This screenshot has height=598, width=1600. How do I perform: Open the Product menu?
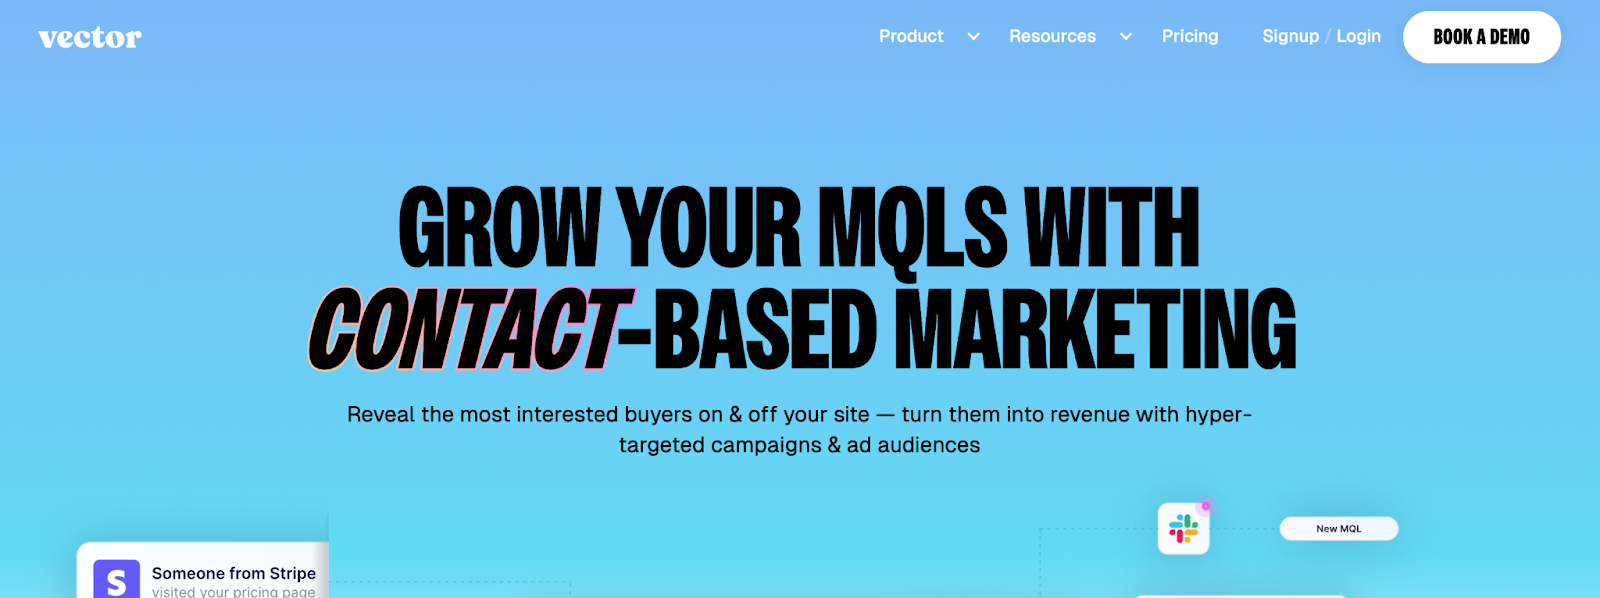(x=911, y=37)
